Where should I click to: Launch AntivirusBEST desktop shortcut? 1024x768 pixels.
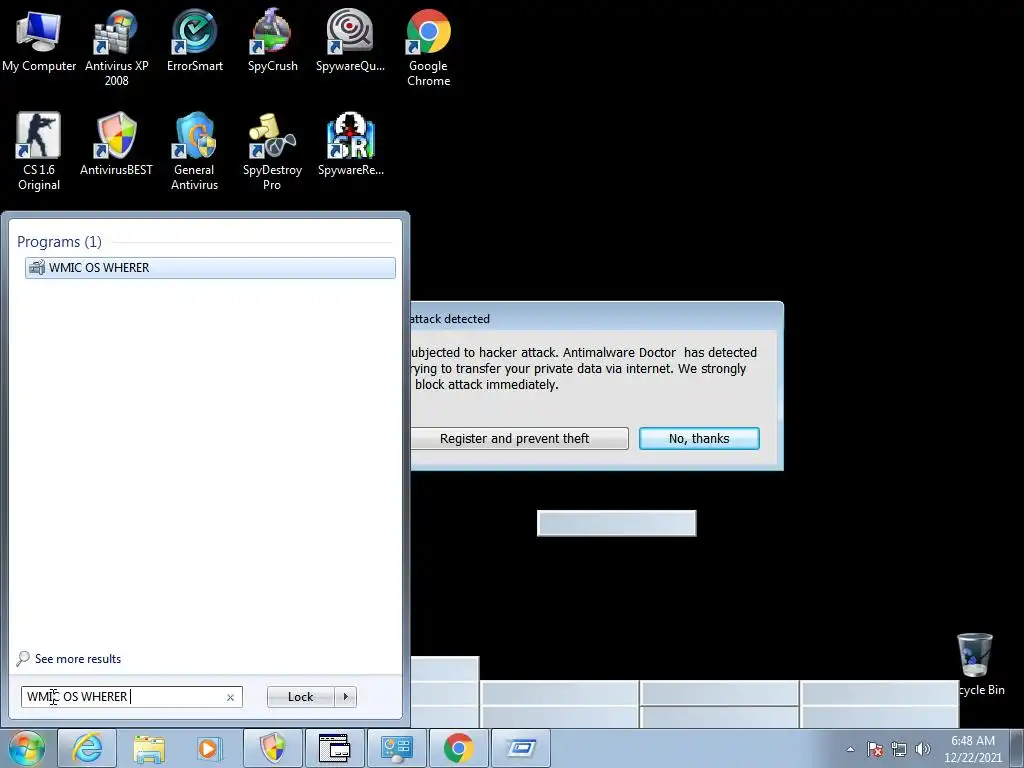(116, 144)
